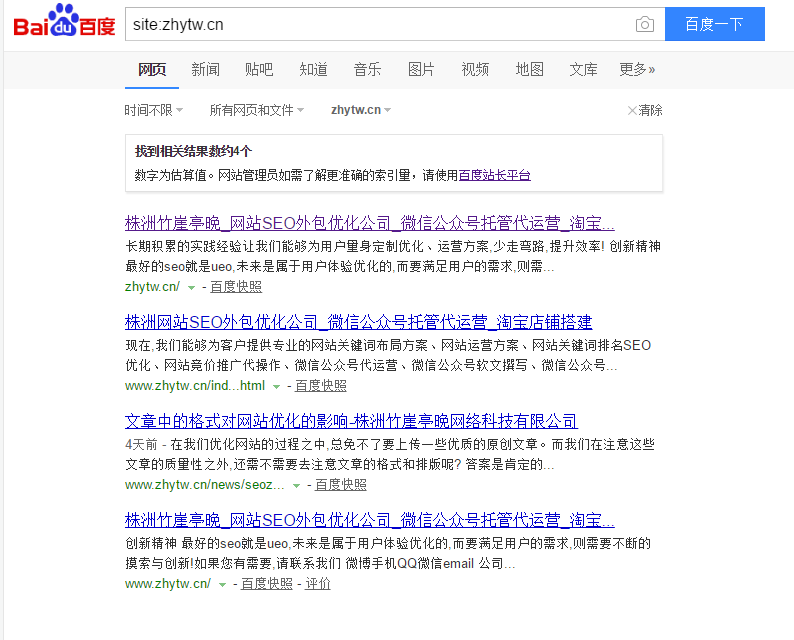
Task: Expand the arrow next to zhytw.cn/ URL
Action: [x=191, y=288]
